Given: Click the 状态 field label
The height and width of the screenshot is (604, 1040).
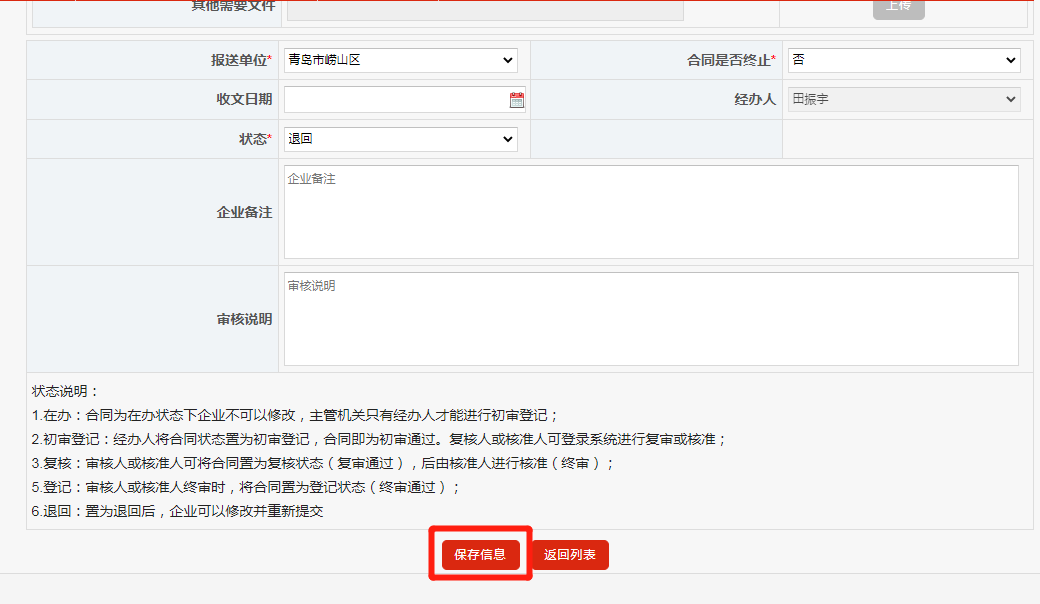Looking at the screenshot, I should click(x=255, y=139).
